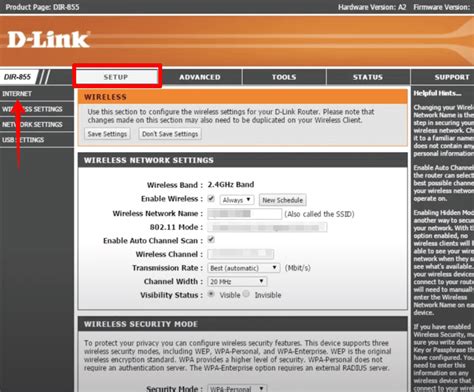Switch to the ADVANCED tab
This screenshot has width=474, height=392.
(200, 77)
